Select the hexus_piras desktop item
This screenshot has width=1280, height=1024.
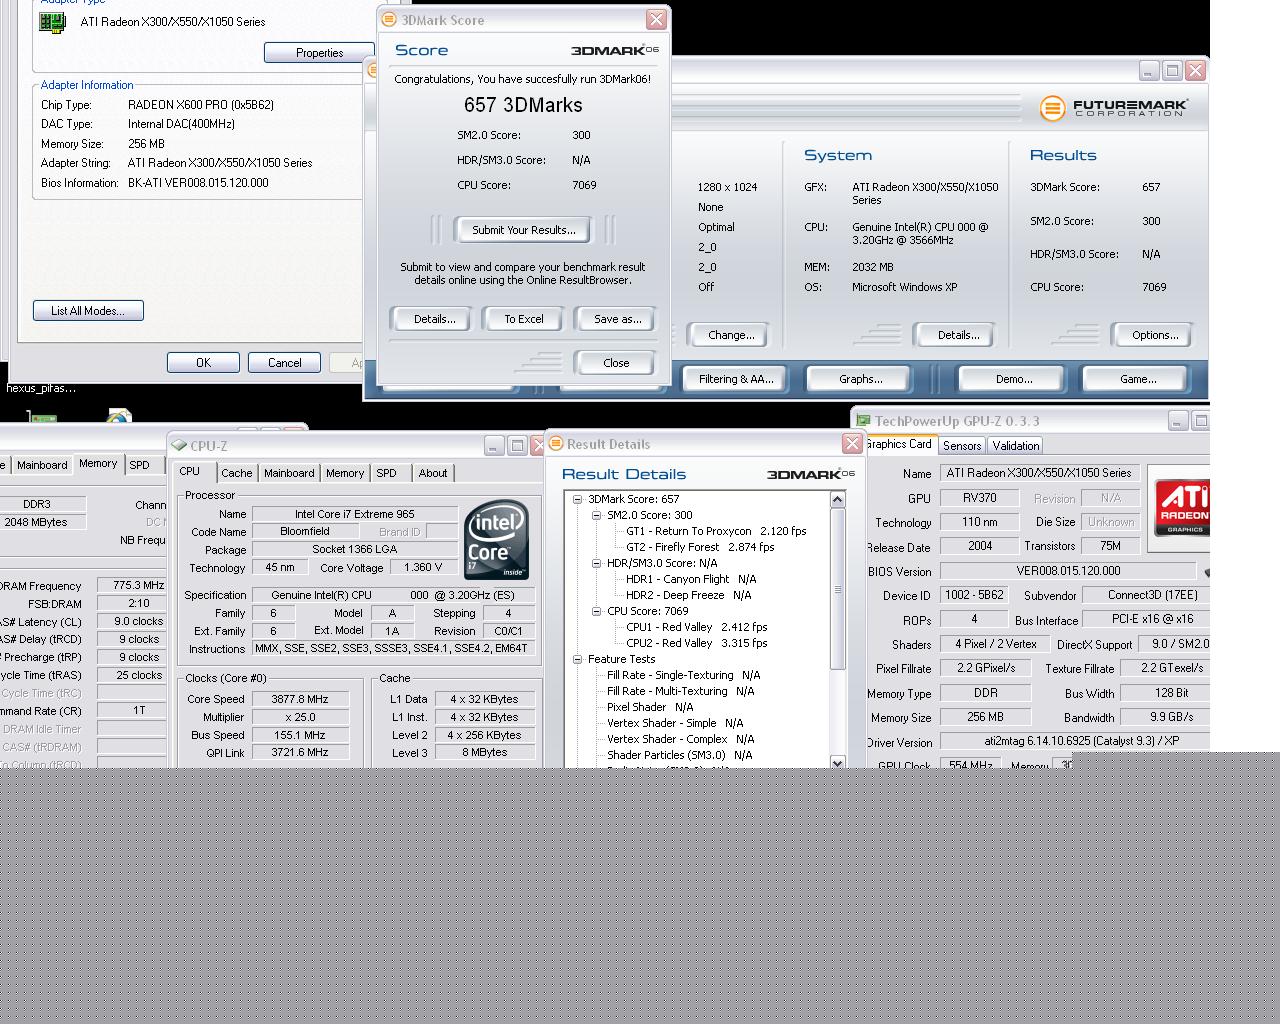pos(41,388)
